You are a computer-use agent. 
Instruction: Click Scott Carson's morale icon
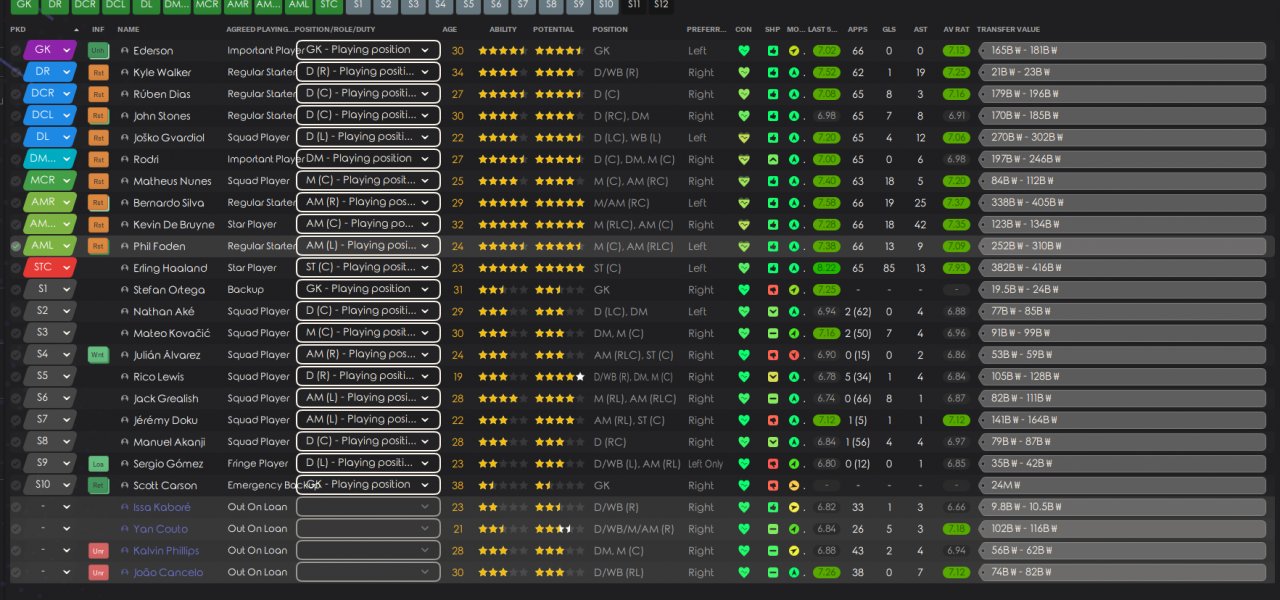point(794,485)
